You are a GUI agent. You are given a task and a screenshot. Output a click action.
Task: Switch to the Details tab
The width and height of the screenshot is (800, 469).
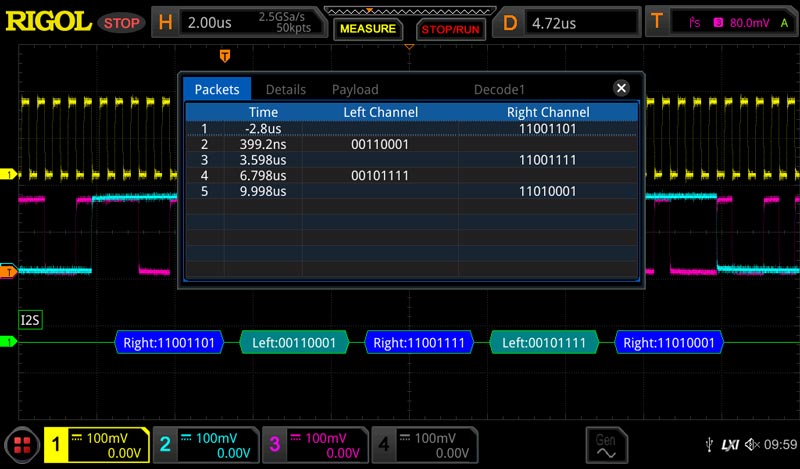coord(285,89)
